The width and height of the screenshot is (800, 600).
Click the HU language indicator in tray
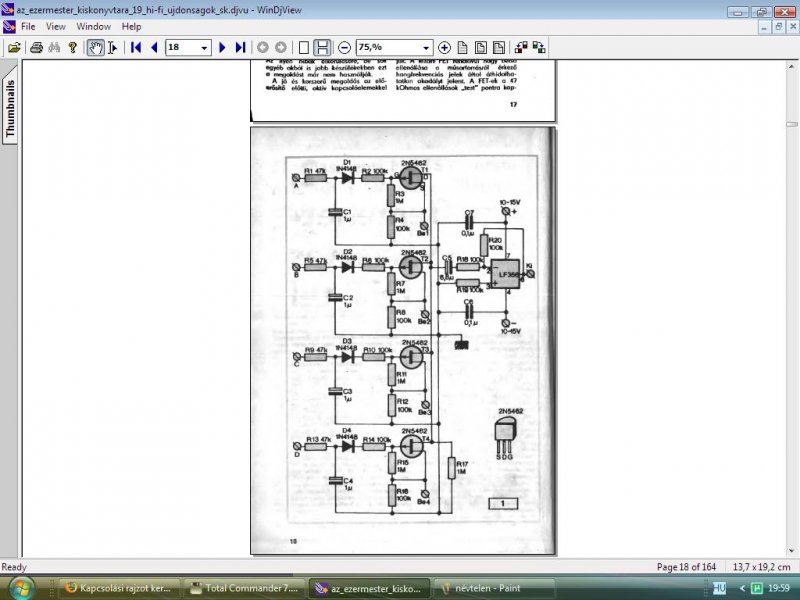point(719,588)
